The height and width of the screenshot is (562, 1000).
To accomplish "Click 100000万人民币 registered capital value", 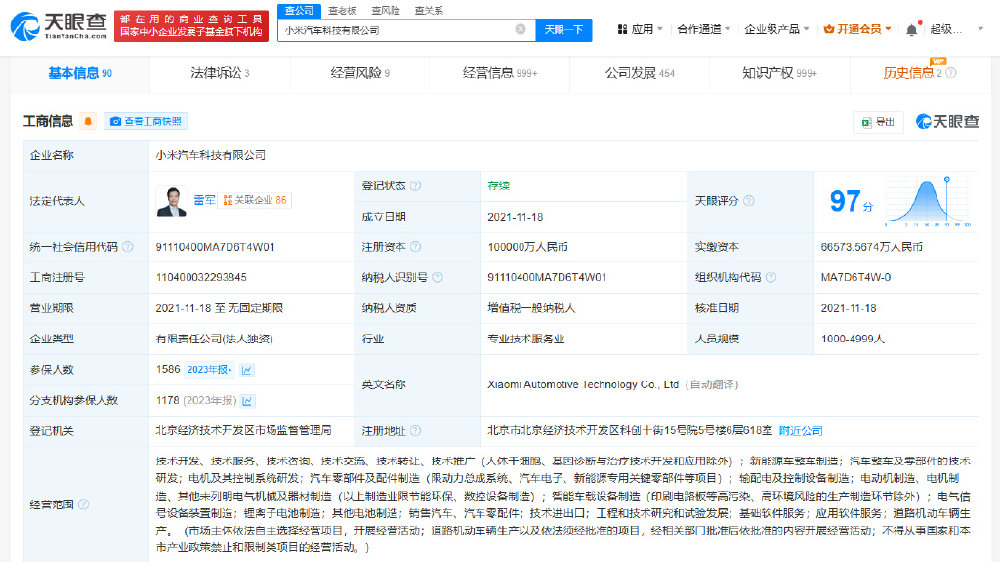I will 527,247.
